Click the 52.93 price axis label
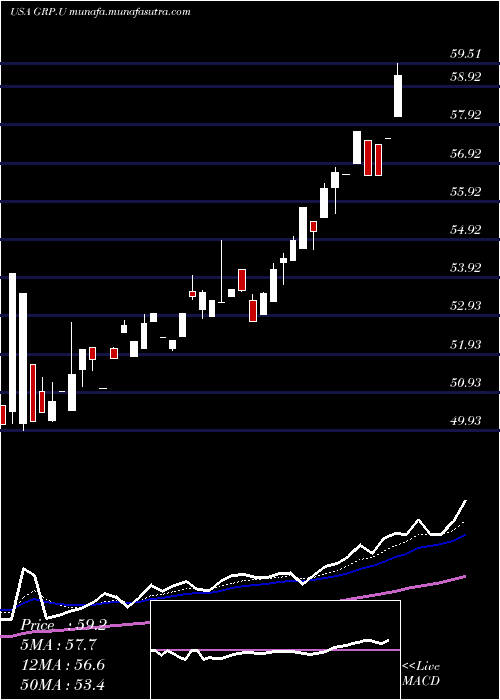The width and height of the screenshot is (500, 700). 466,306
